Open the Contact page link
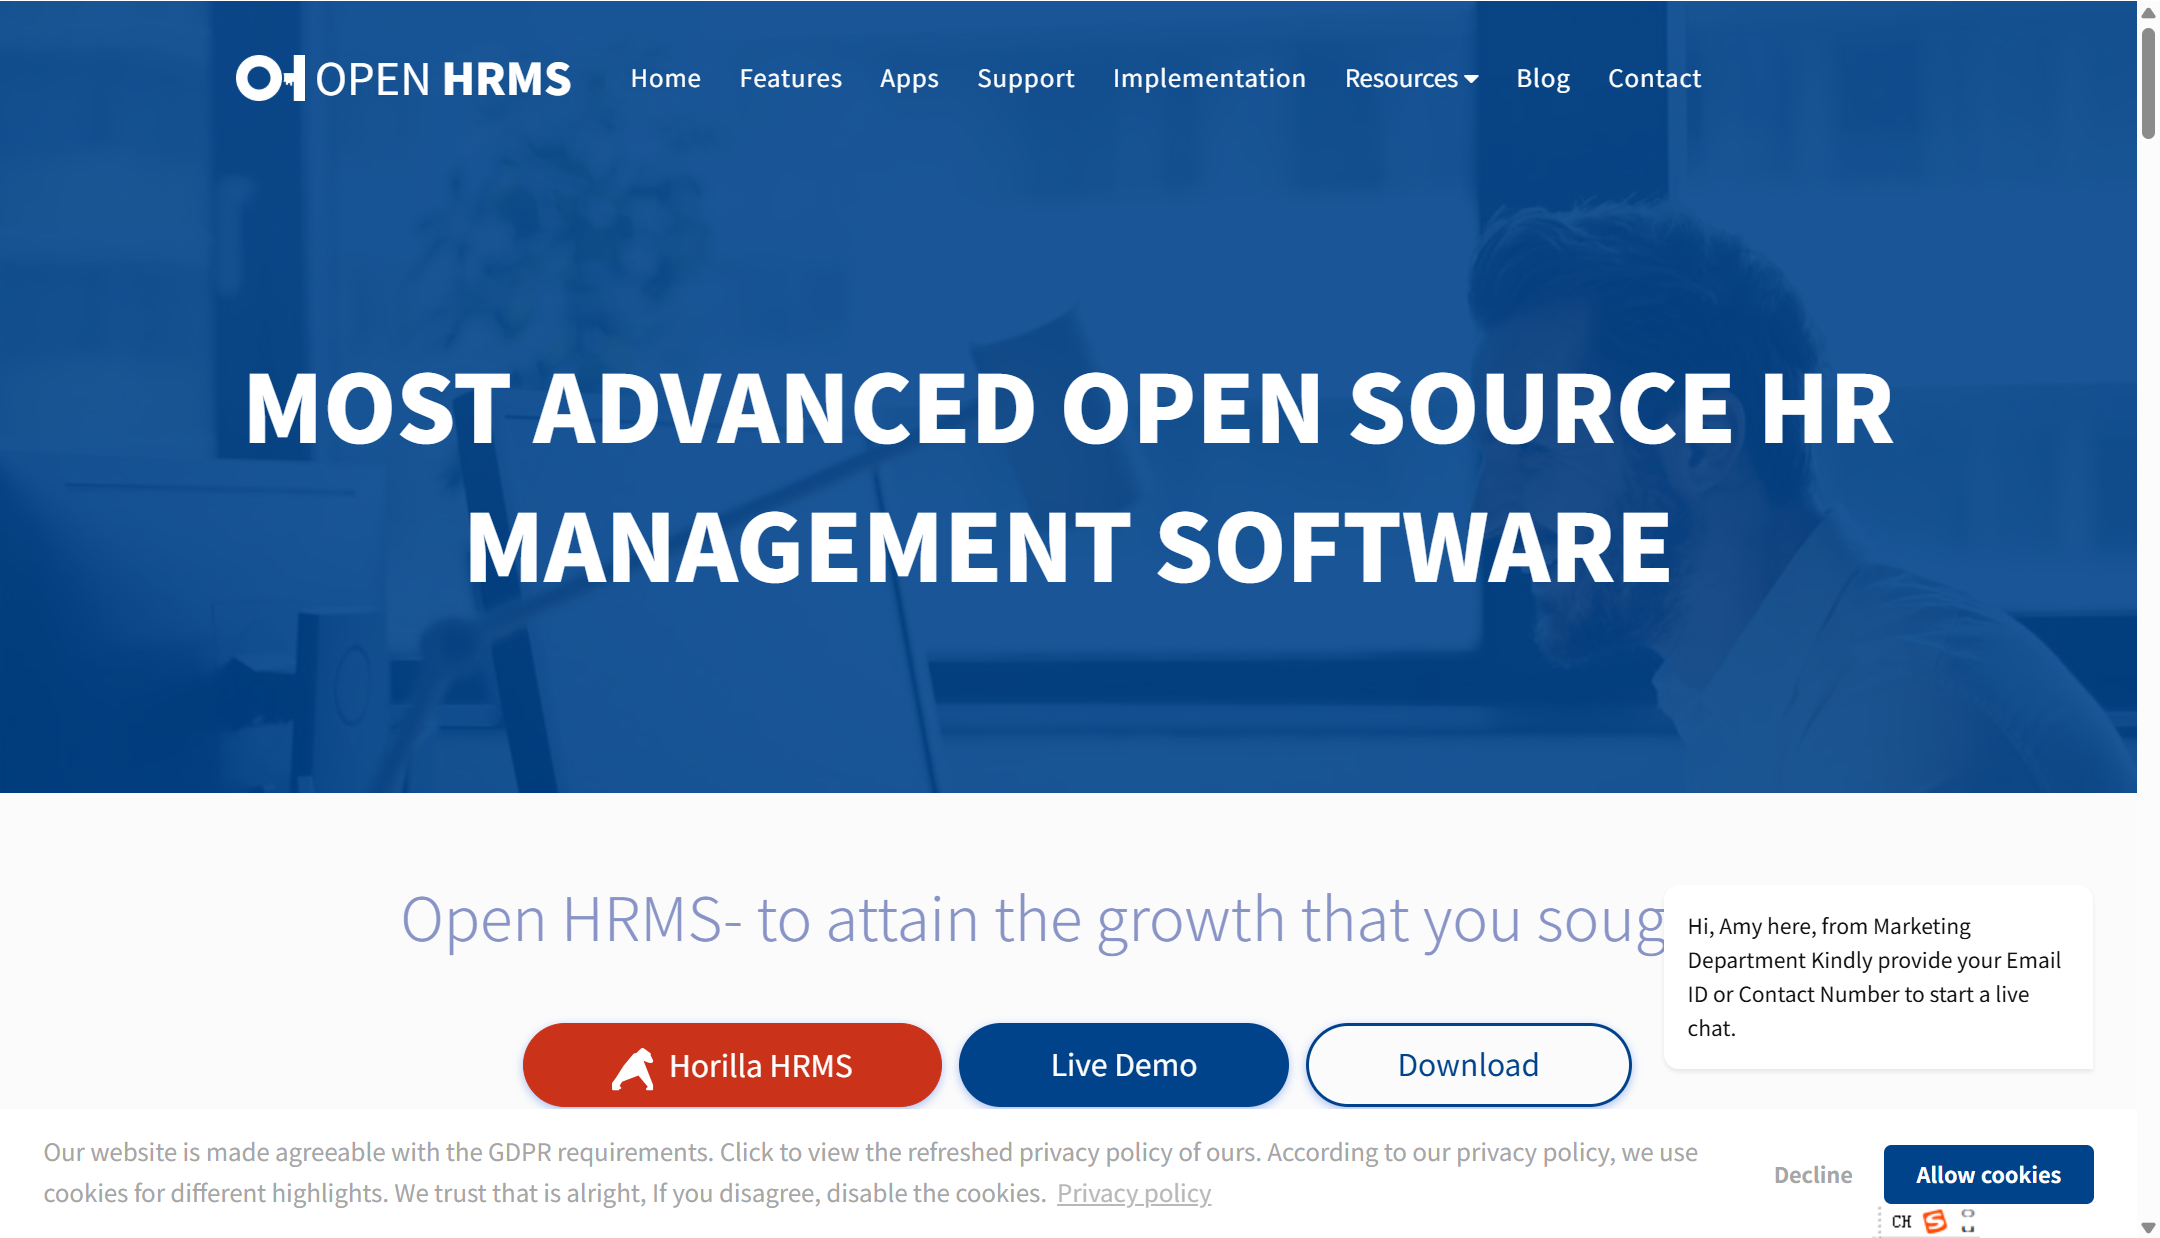Viewport: 2160px width, 1238px height. point(1654,78)
